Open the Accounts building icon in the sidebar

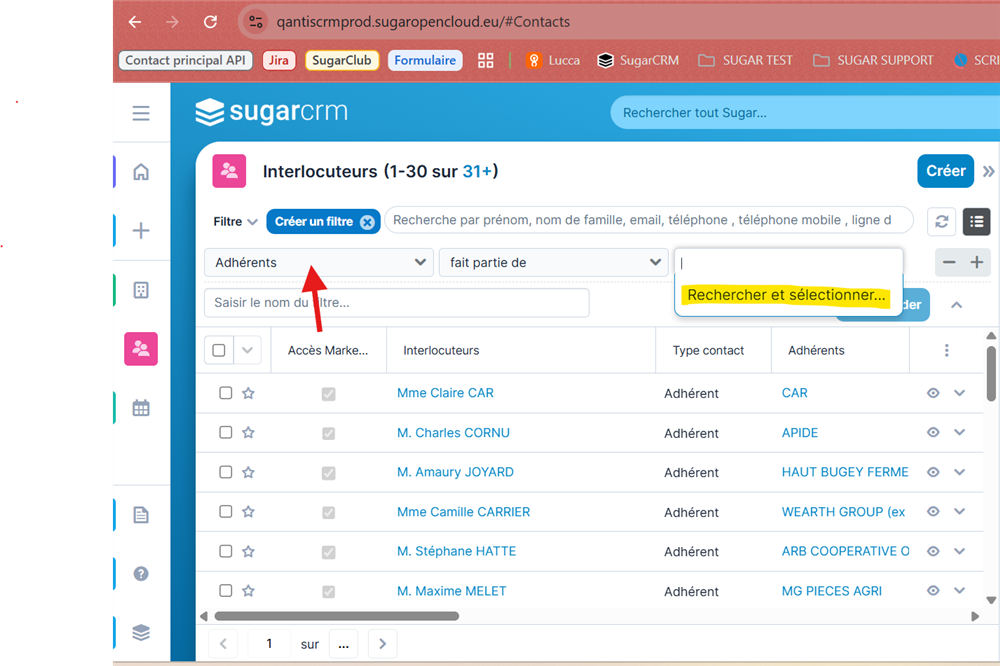pyautogui.click(x=141, y=290)
